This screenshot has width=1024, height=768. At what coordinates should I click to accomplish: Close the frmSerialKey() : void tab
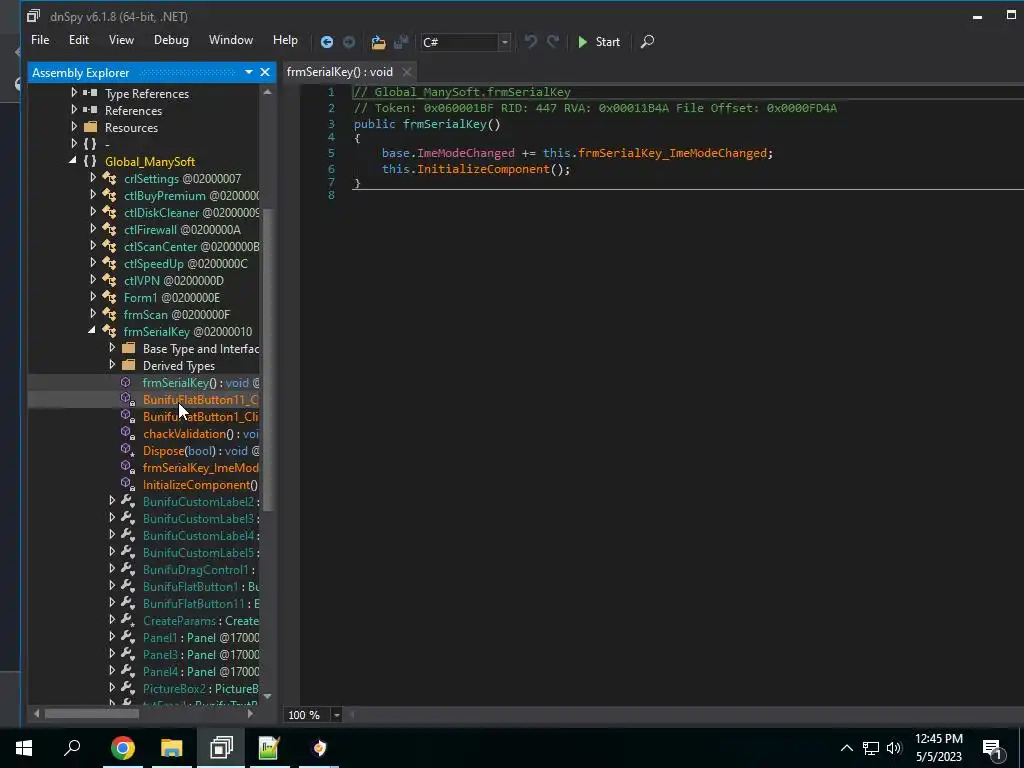tap(407, 72)
